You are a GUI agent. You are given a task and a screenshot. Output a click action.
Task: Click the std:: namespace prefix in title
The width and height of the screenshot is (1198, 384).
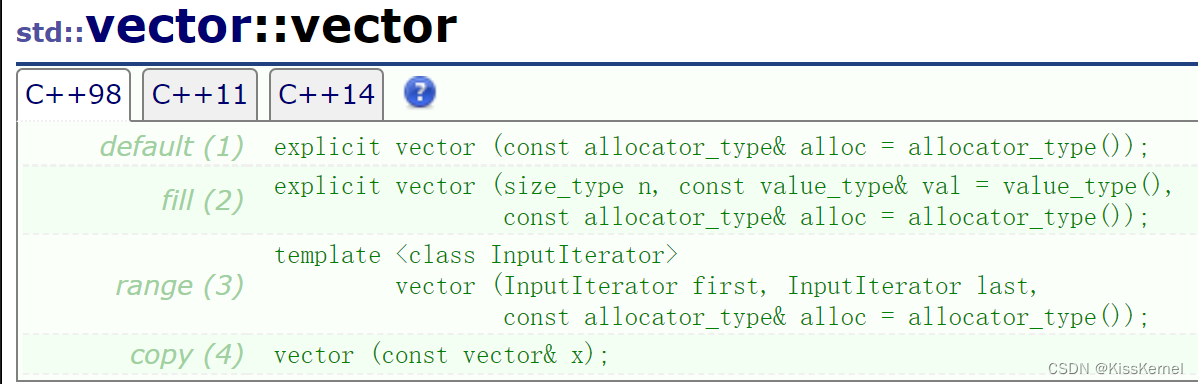coord(50,33)
